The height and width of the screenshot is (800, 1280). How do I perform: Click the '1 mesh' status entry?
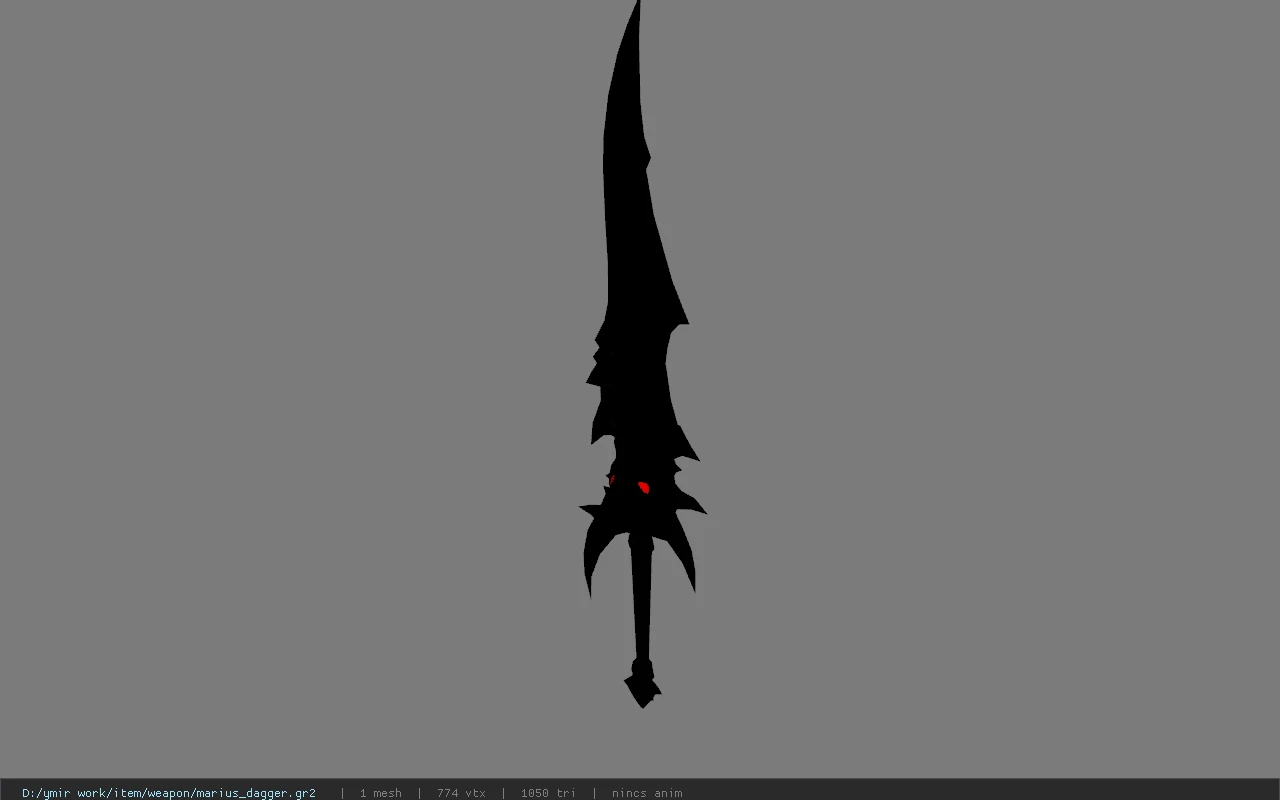point(381,793)
